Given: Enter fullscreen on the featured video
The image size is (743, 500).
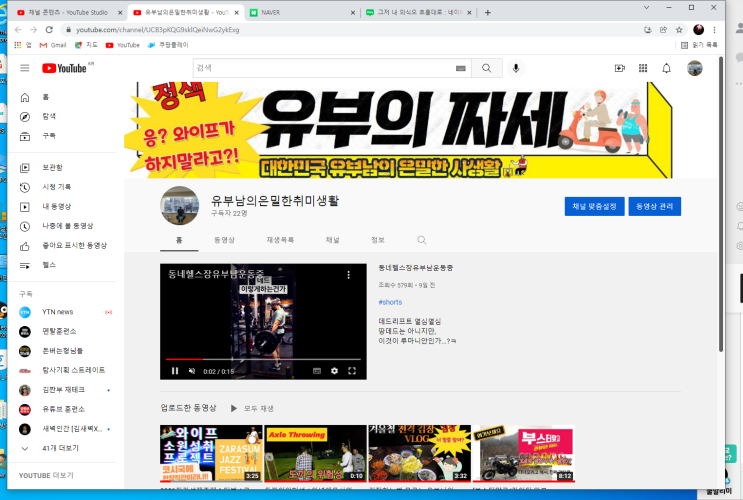Looking at the screenshot, I should pyautogui.click(x=352, y=371).
